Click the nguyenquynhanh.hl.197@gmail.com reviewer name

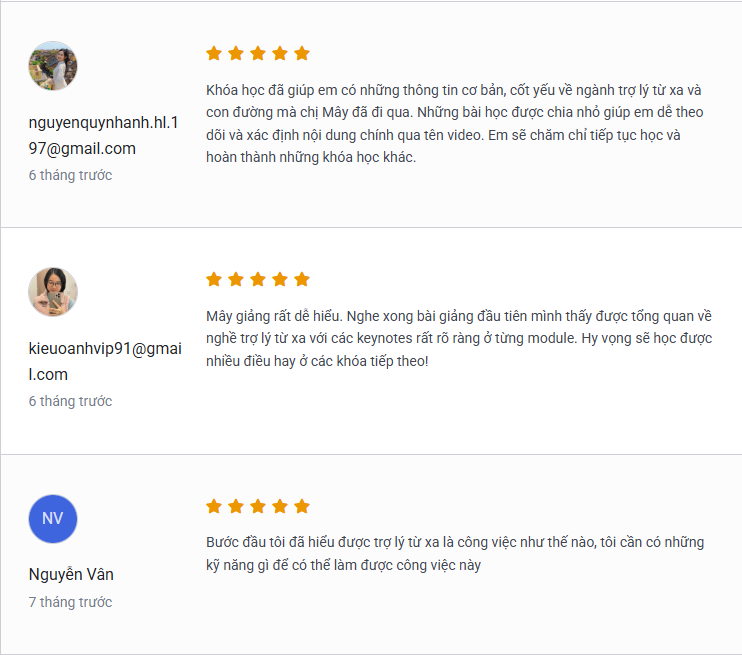point(103,136)
